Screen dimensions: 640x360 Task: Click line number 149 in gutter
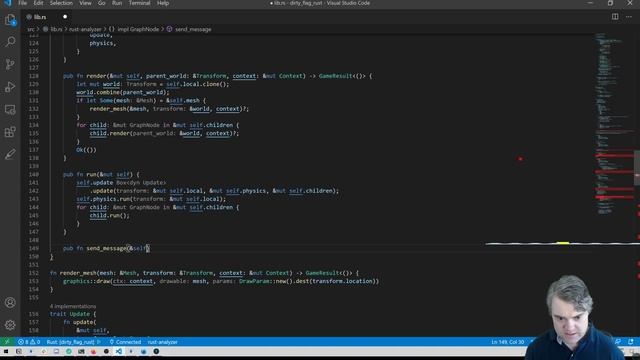click(33, 248)
